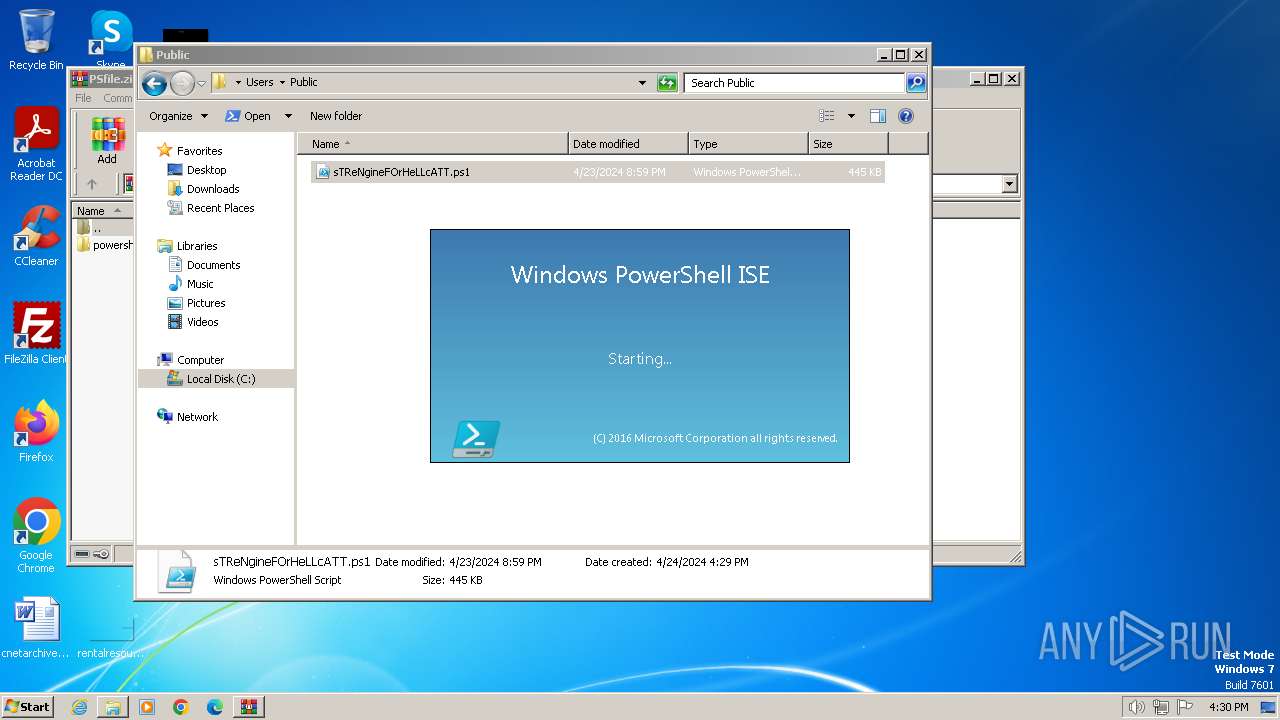Viewport: 1280px width, 720px height.
Task: Open Acrobat Reader DC desktop icon
Action: pos(36,145)
